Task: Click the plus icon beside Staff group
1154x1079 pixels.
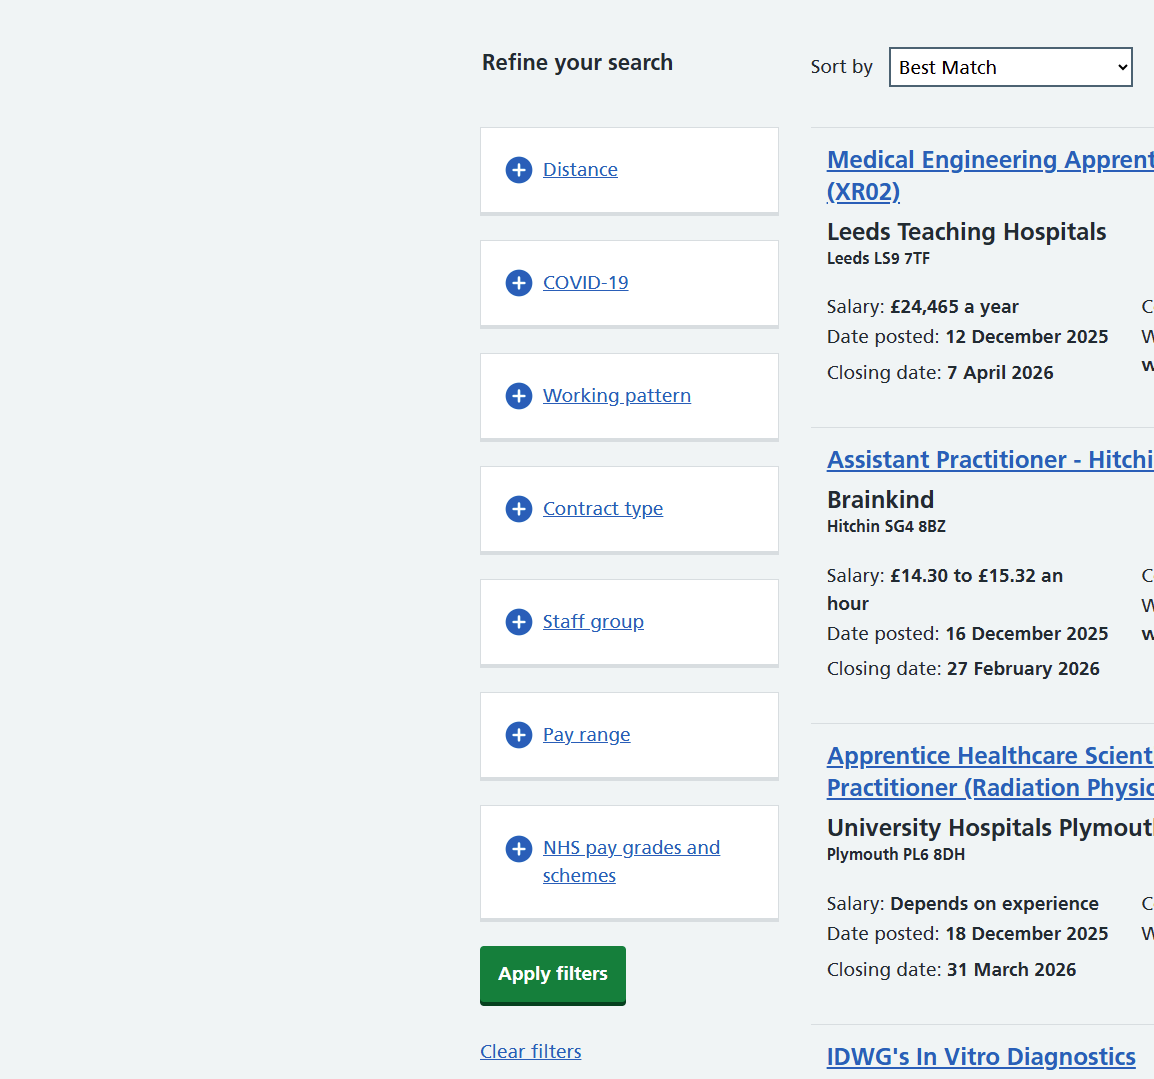Action: [519, 622]
